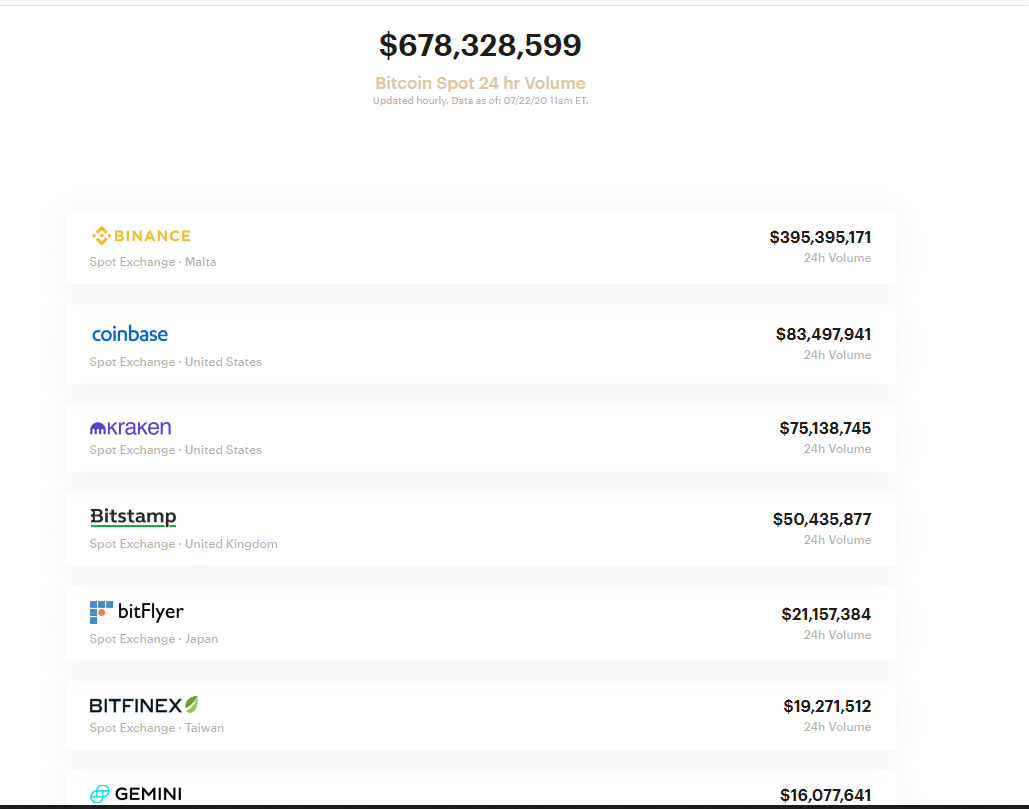Viewport: 1029px width, 809px height.
Task: Open the Coinbase exchange row
Action: pos(480,344)
